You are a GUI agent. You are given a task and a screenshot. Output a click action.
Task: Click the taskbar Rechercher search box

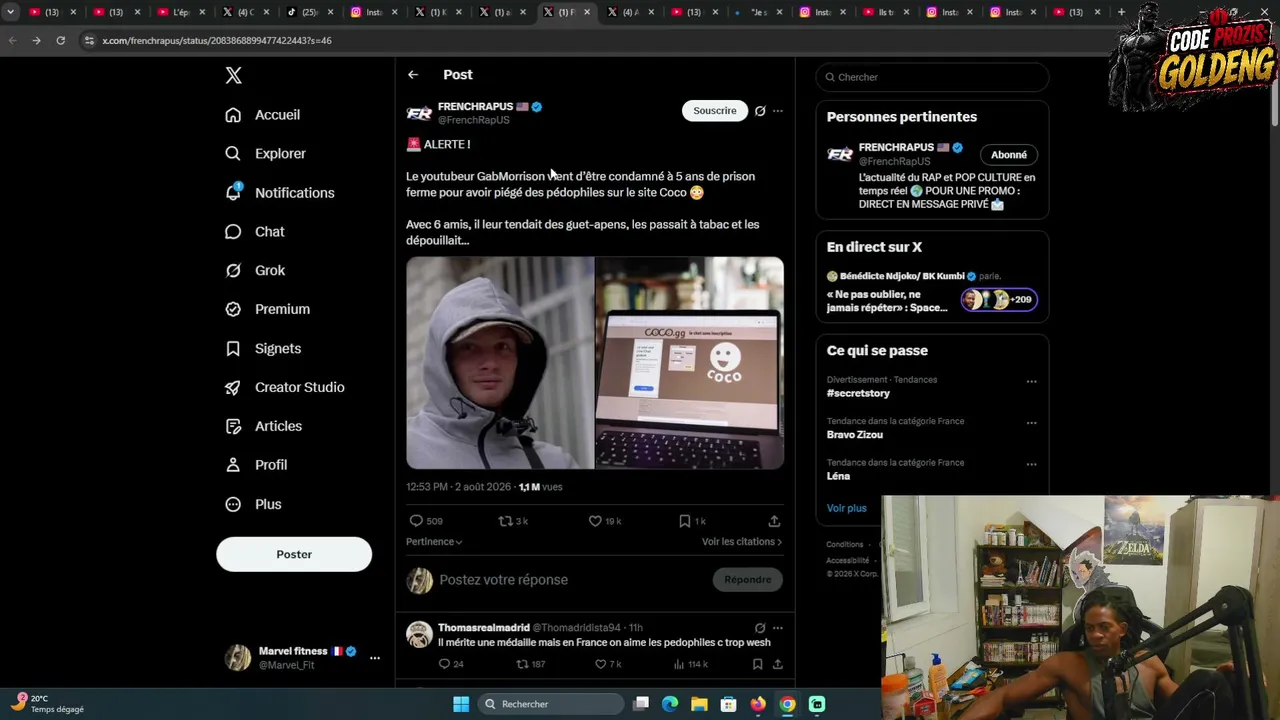tap(549, 704)
